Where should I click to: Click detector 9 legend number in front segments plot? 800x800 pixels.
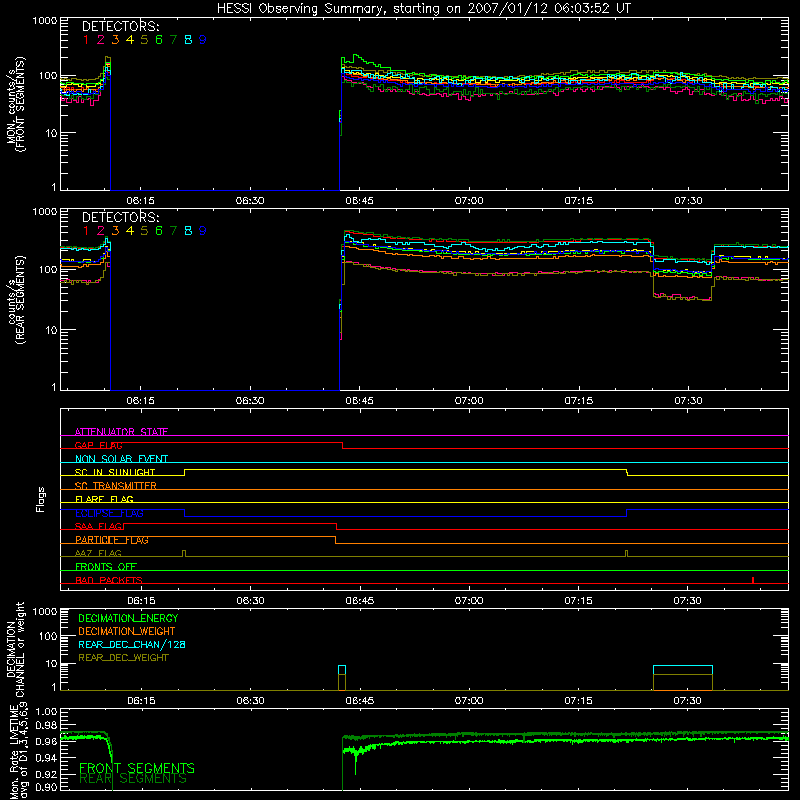tap(203, 40)
